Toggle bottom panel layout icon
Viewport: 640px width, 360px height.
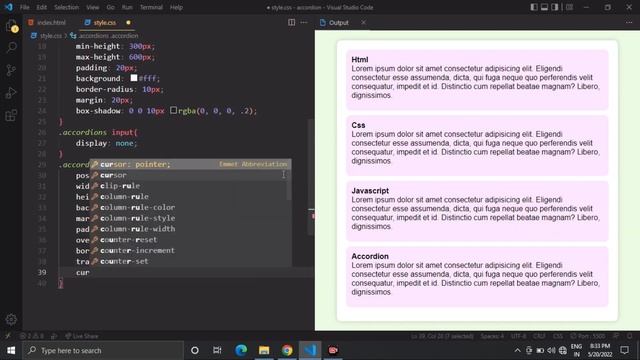point(544,7)
